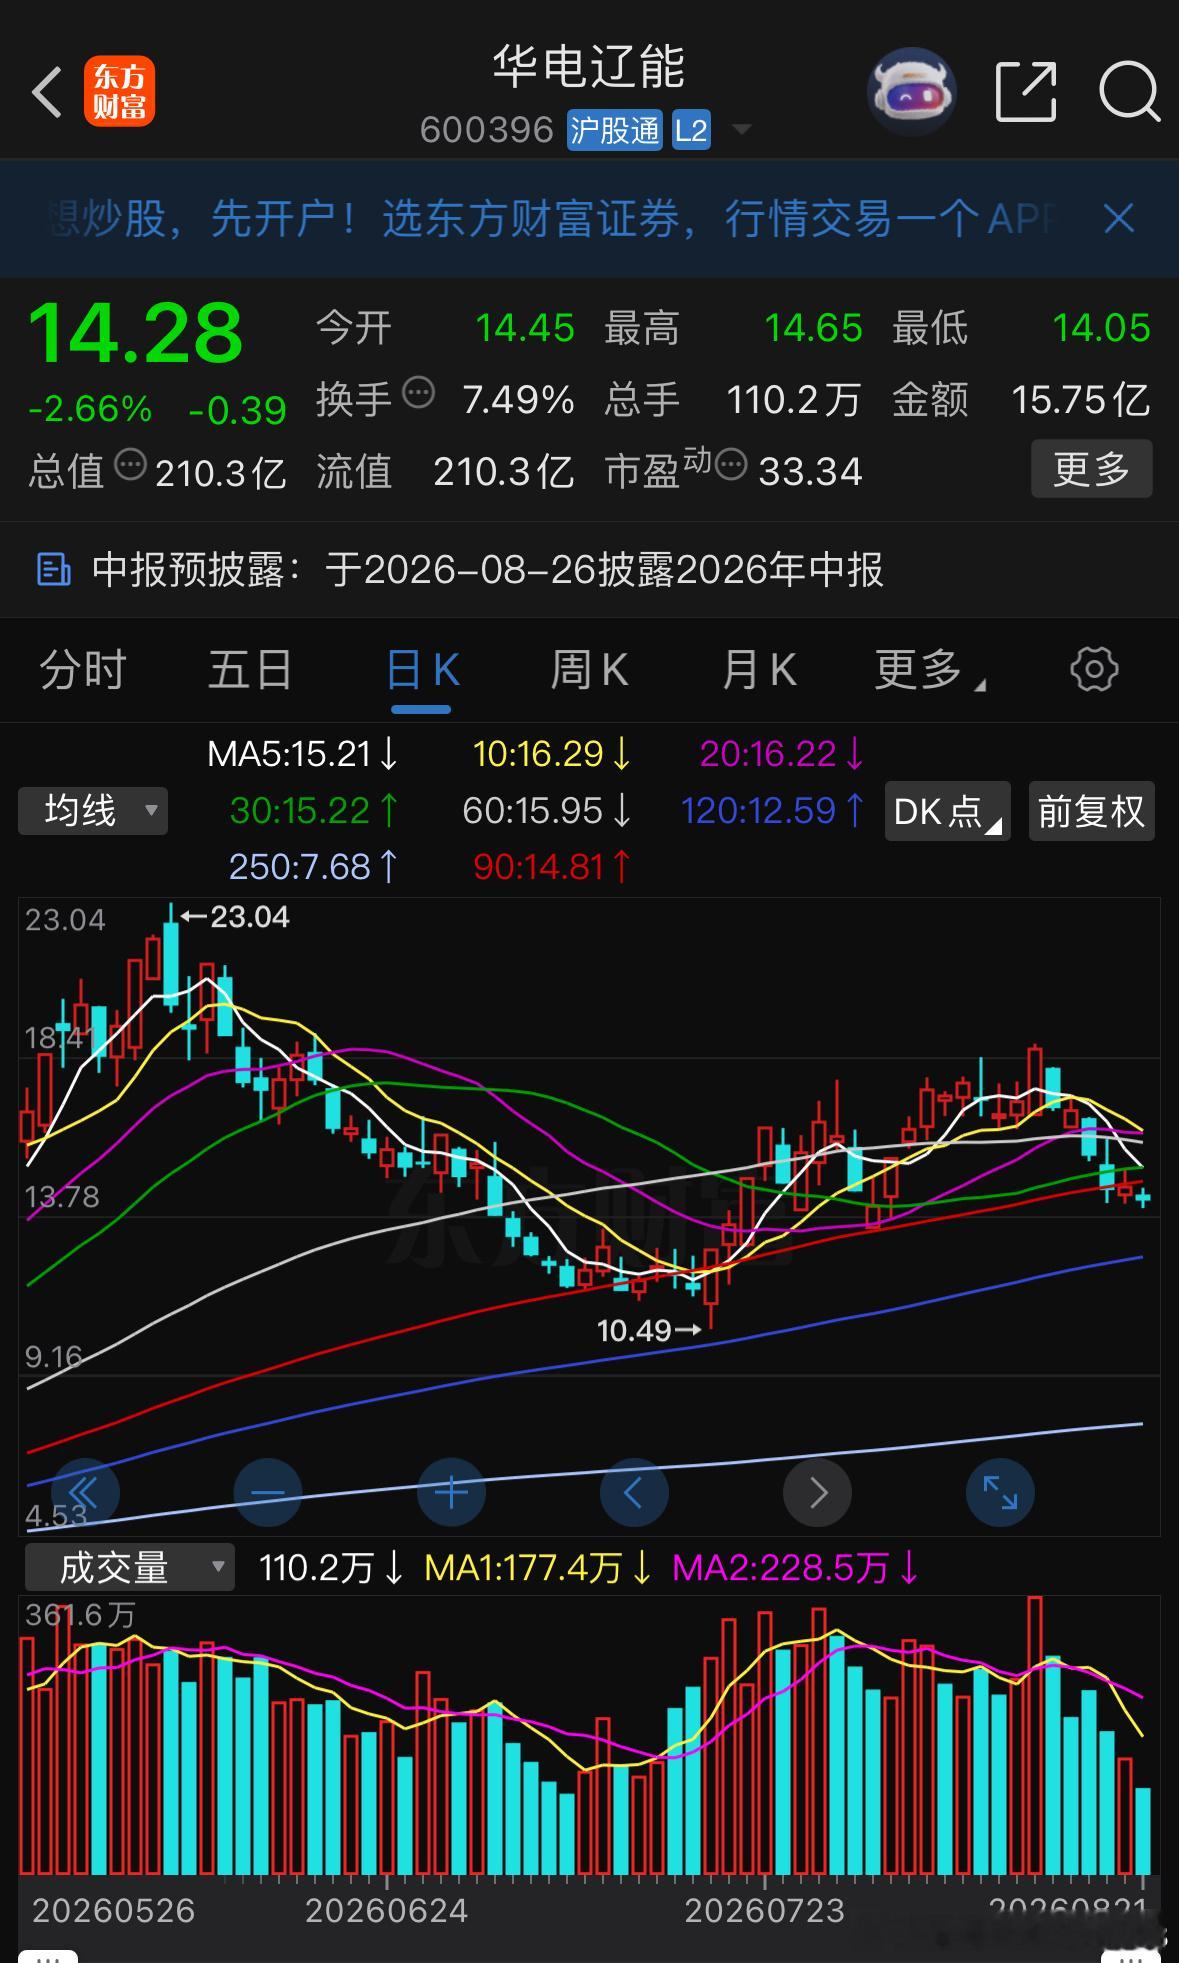Screen dimensions: 1179x1963
Task: Open chart settings gear icon
Action: [x=1094, y=669]
